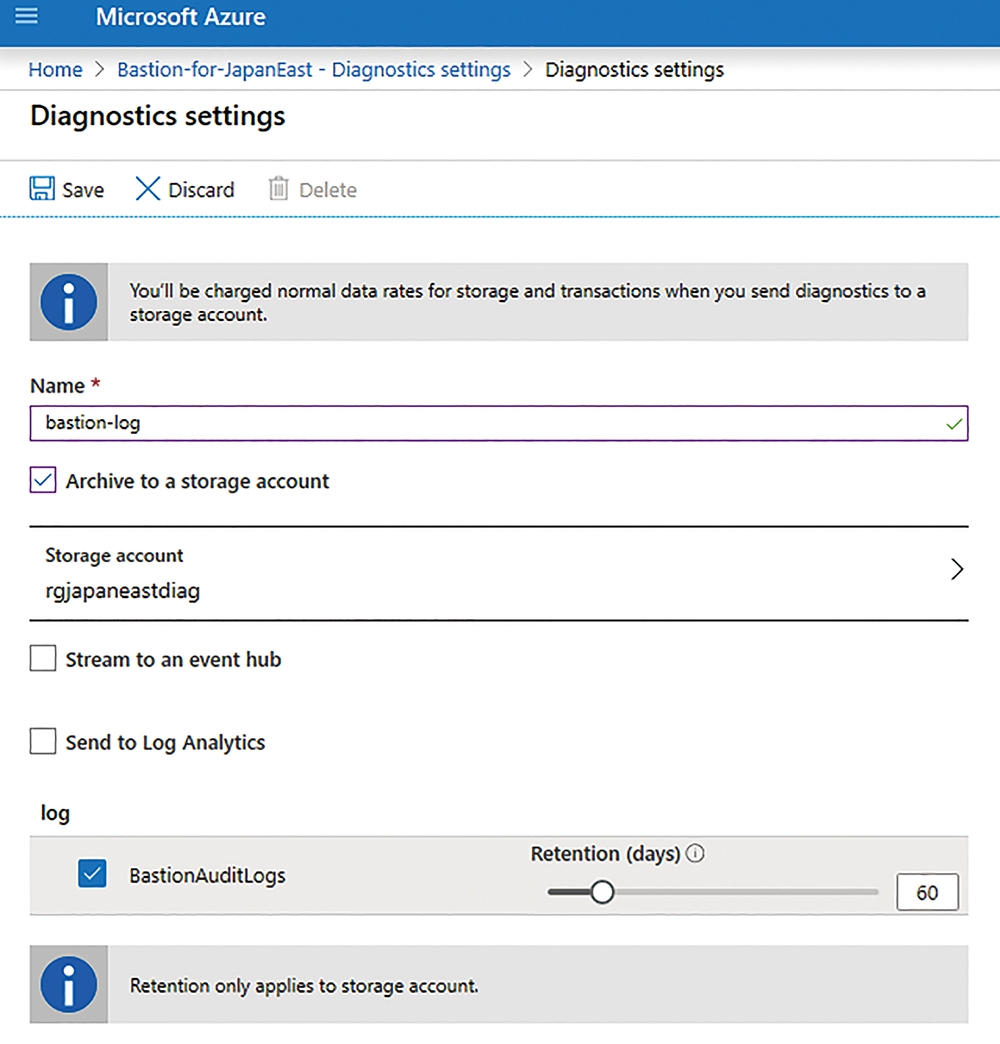The width and height of the screenshot is (1000, 1044).
Task: Click the green validation checkmark in Name field
Action: (953, 423)
